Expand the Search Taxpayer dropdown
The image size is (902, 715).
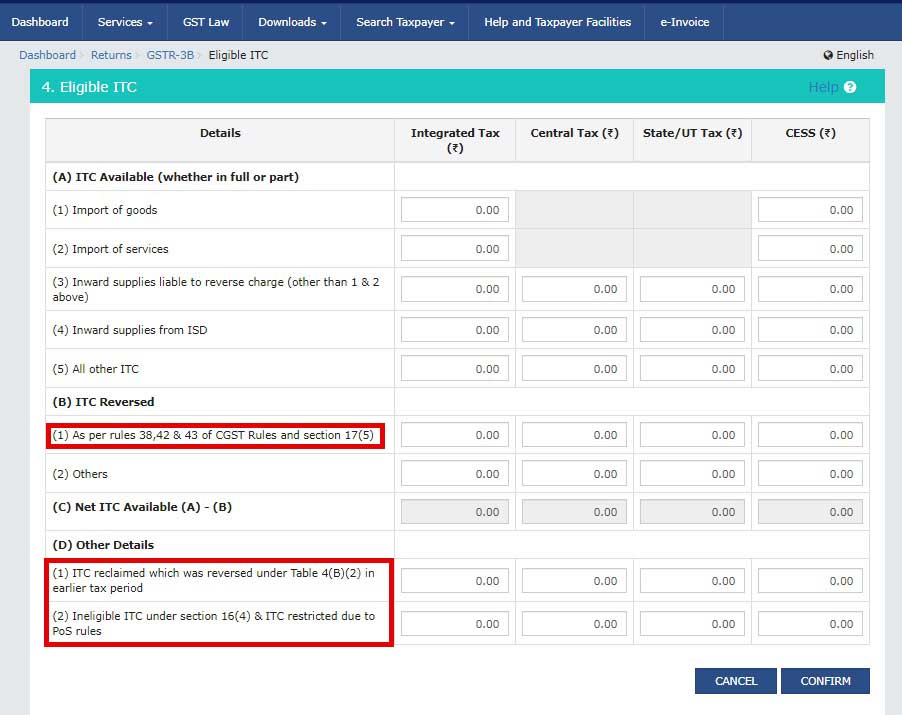pos(405,22)
